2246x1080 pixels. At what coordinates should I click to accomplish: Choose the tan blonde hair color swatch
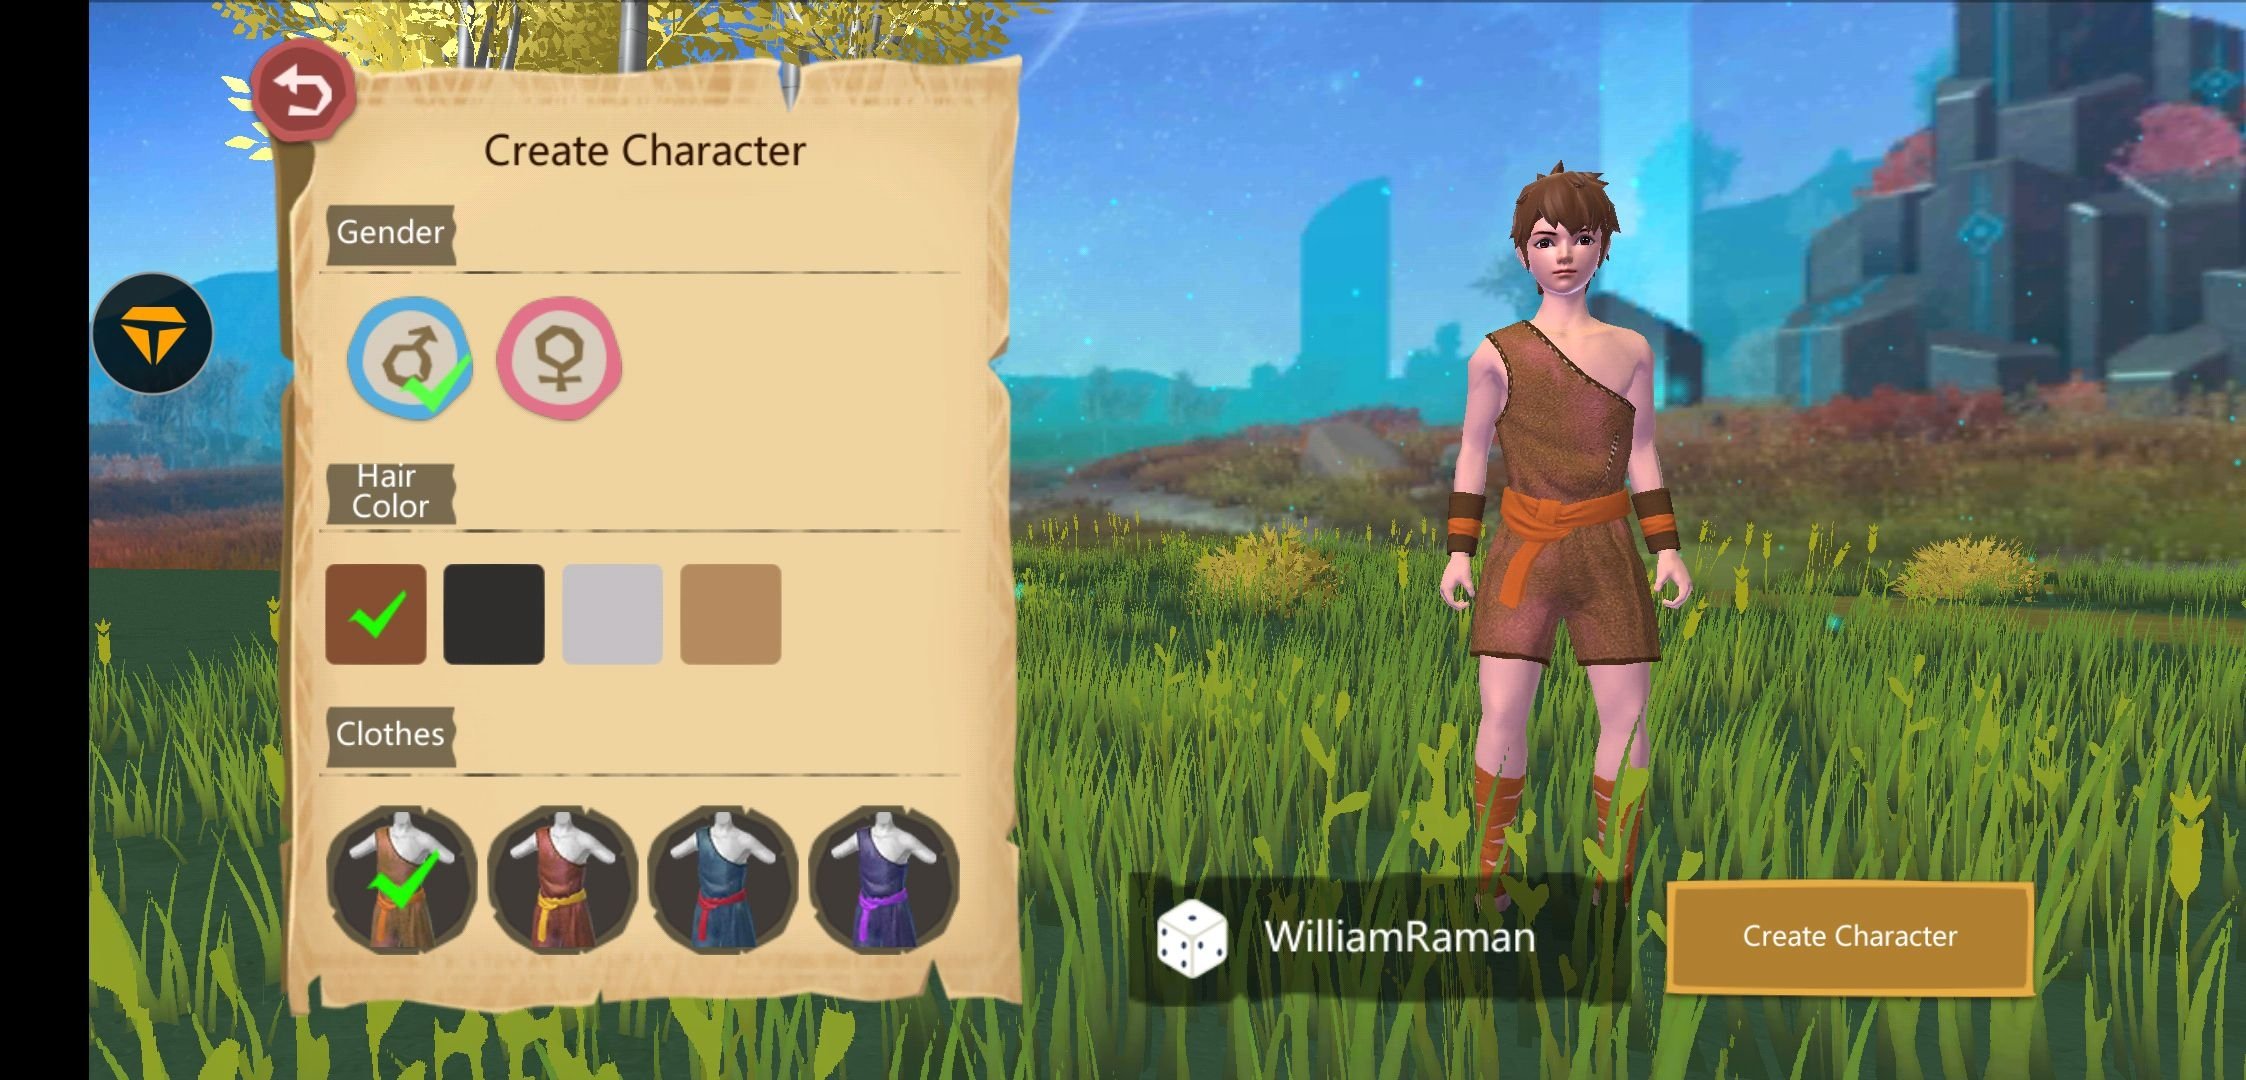point(730,614)
